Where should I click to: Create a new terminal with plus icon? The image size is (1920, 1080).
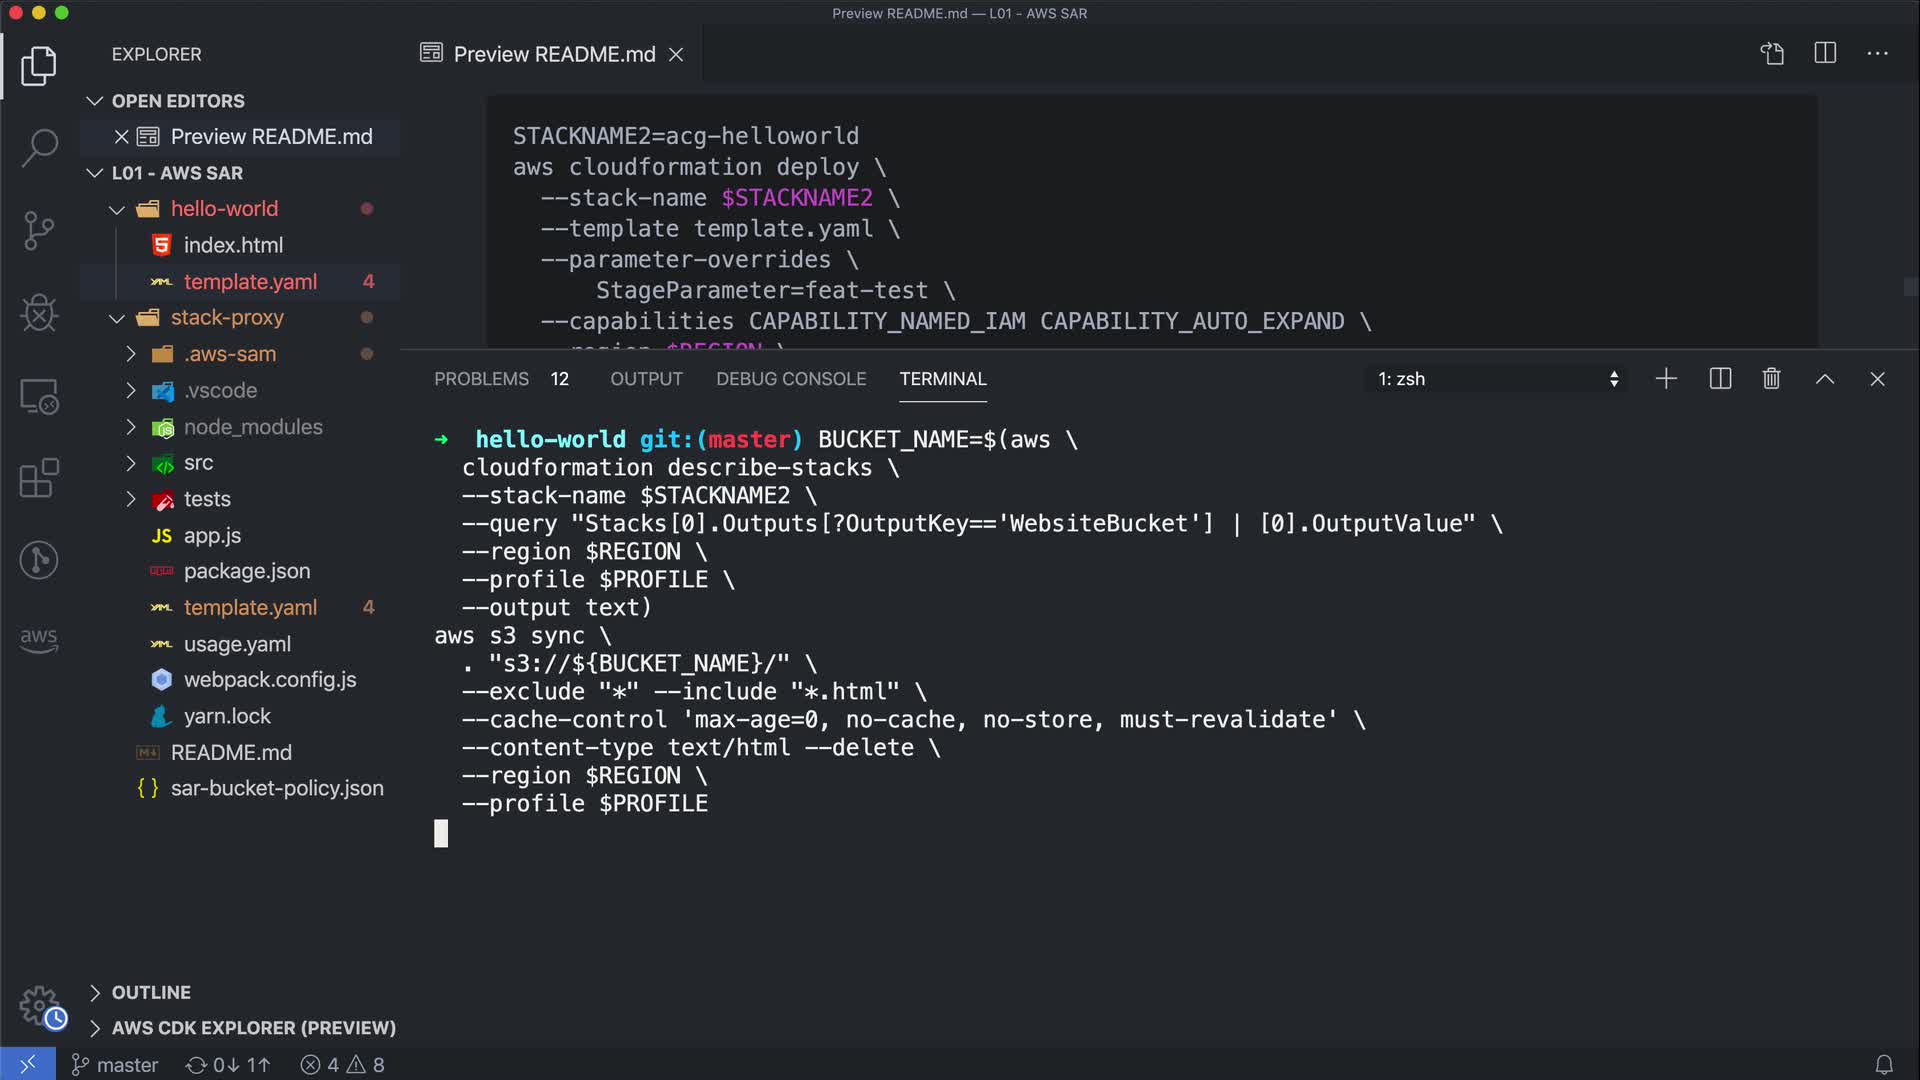coord(1666,379)
